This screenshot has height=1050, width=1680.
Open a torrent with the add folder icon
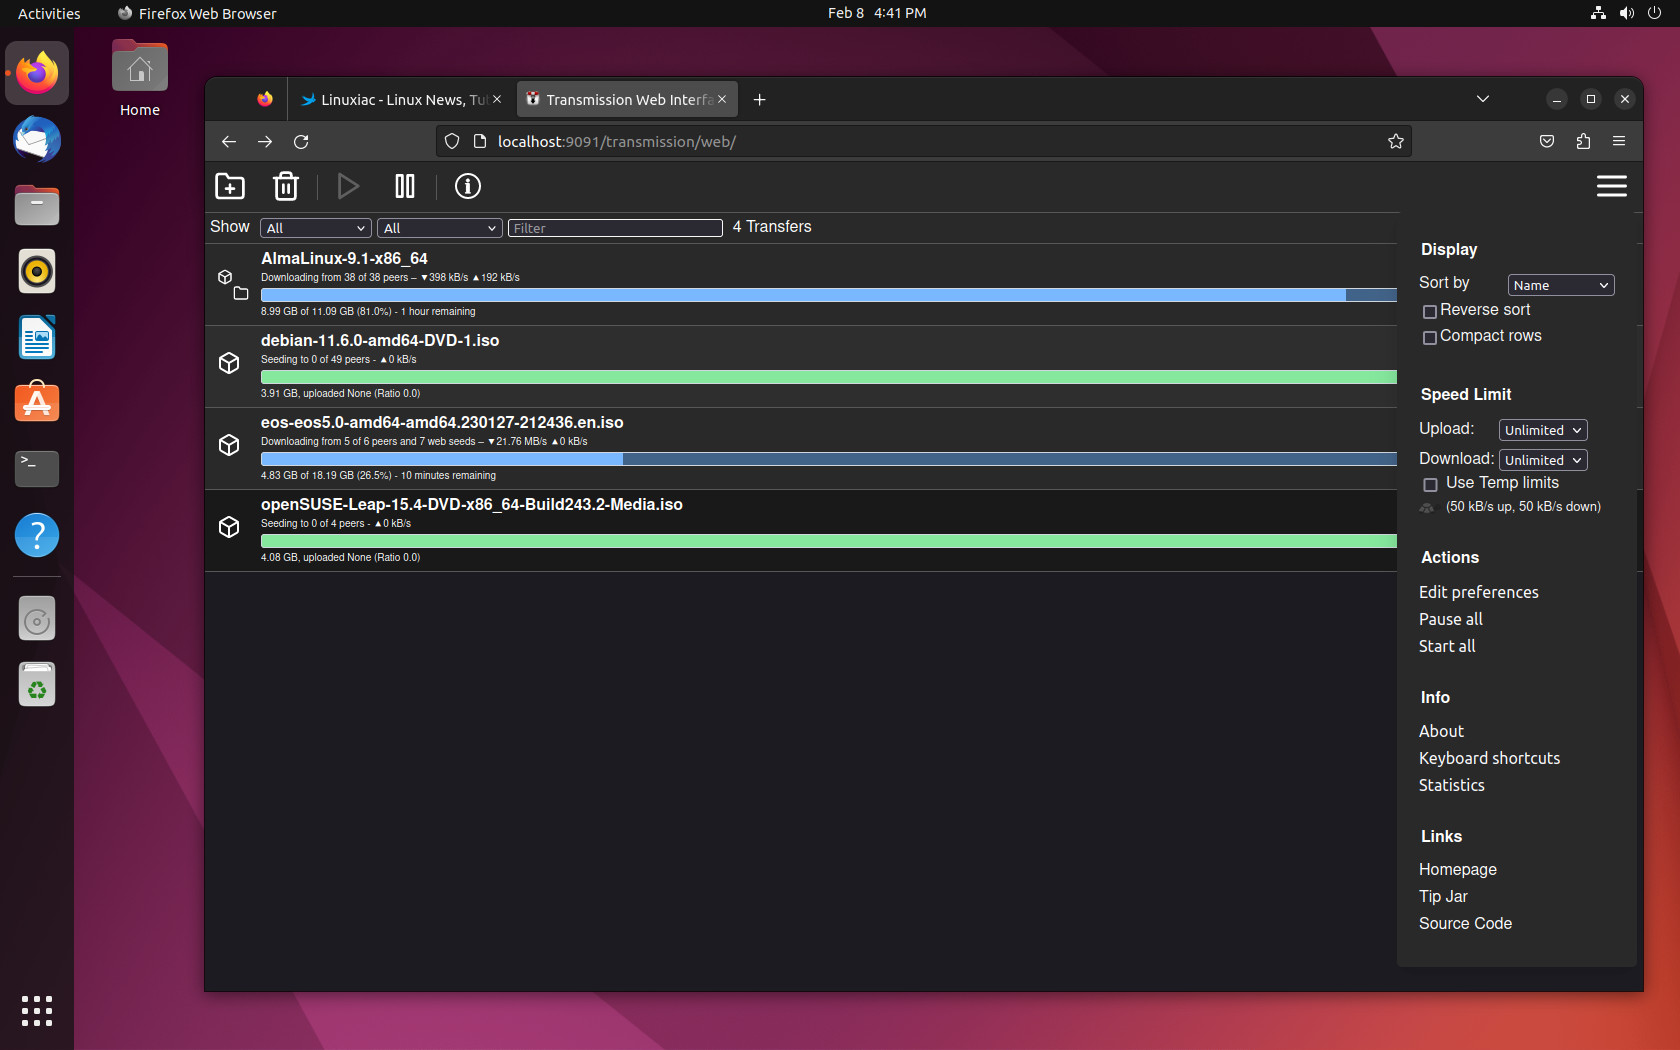pyautogui.click(x=230, y=186)
